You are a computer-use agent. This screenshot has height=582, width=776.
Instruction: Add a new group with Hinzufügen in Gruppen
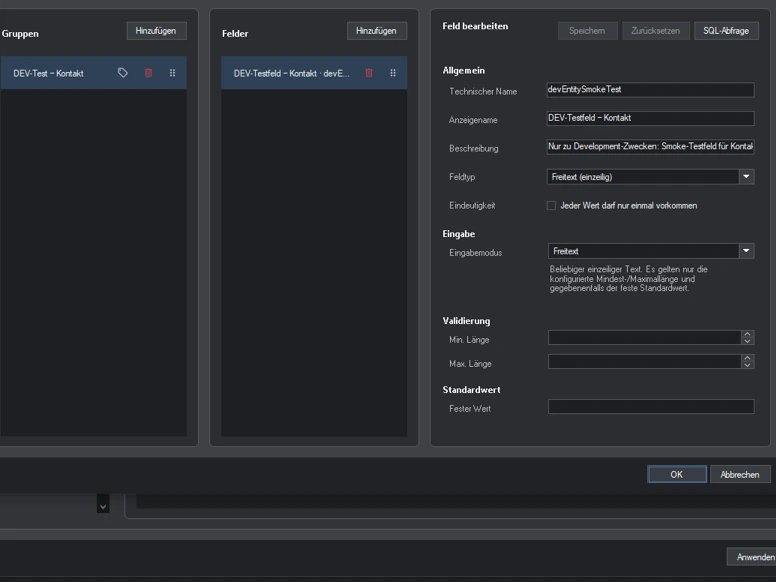pyautogui.click(x=156, y=31)
